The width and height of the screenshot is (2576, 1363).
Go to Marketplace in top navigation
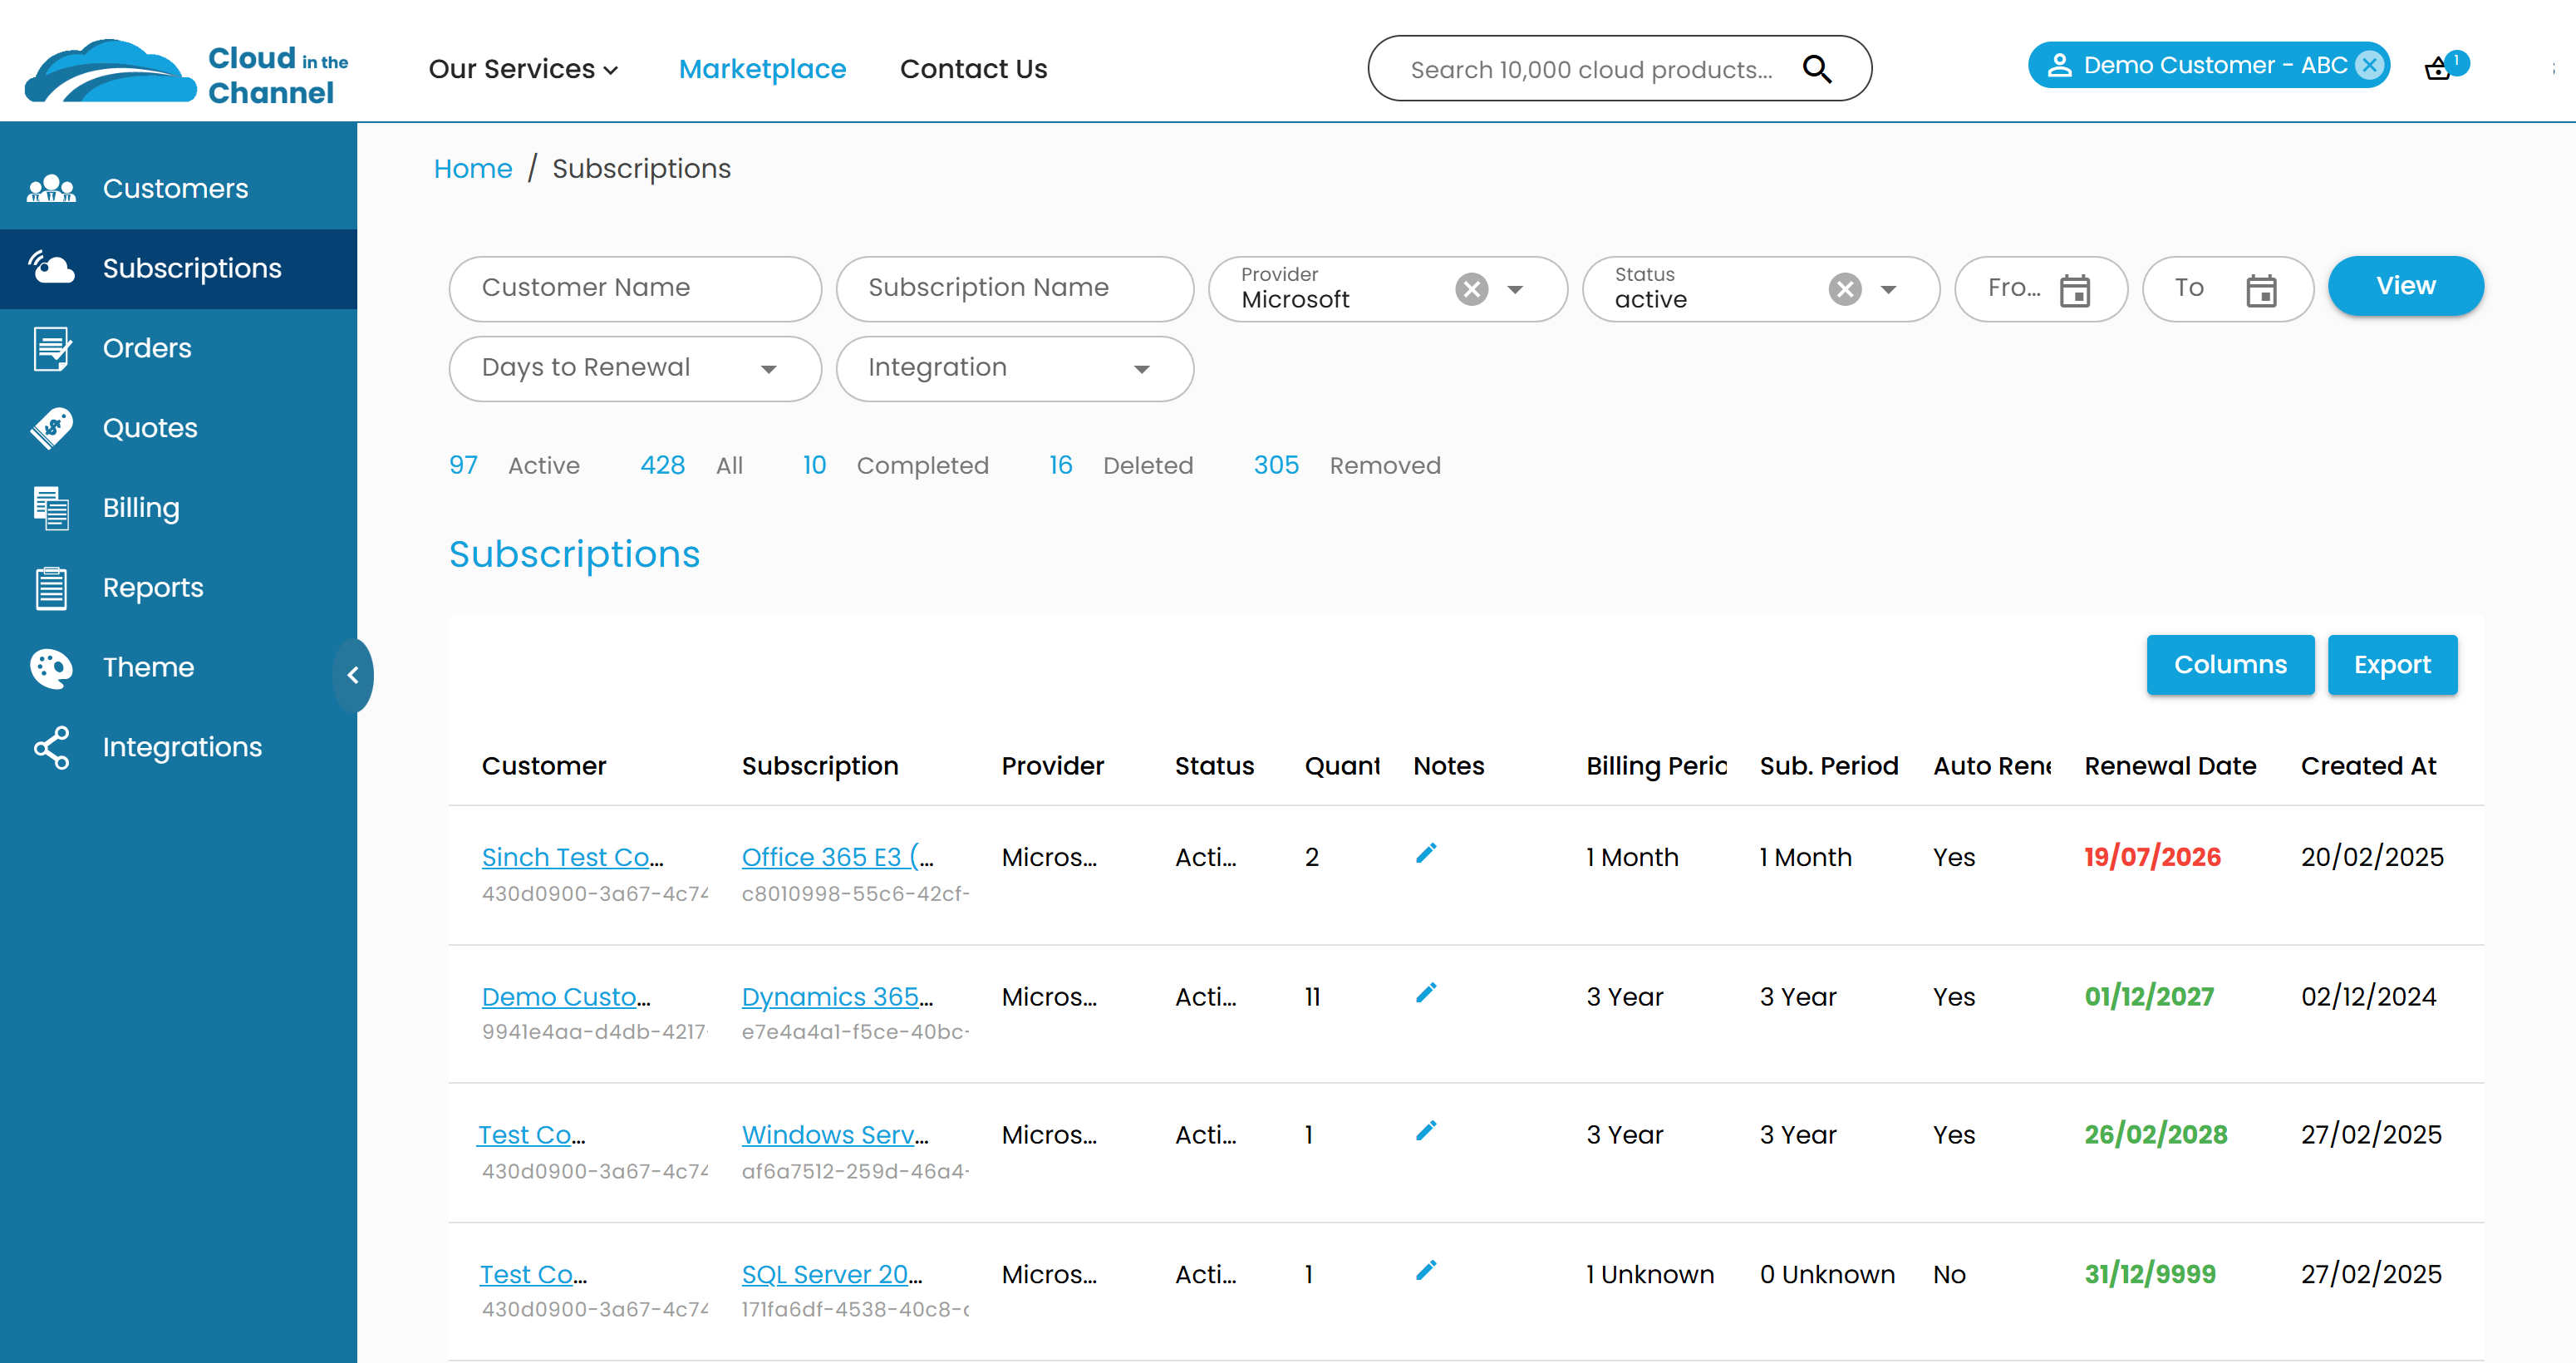click(762, 69)
